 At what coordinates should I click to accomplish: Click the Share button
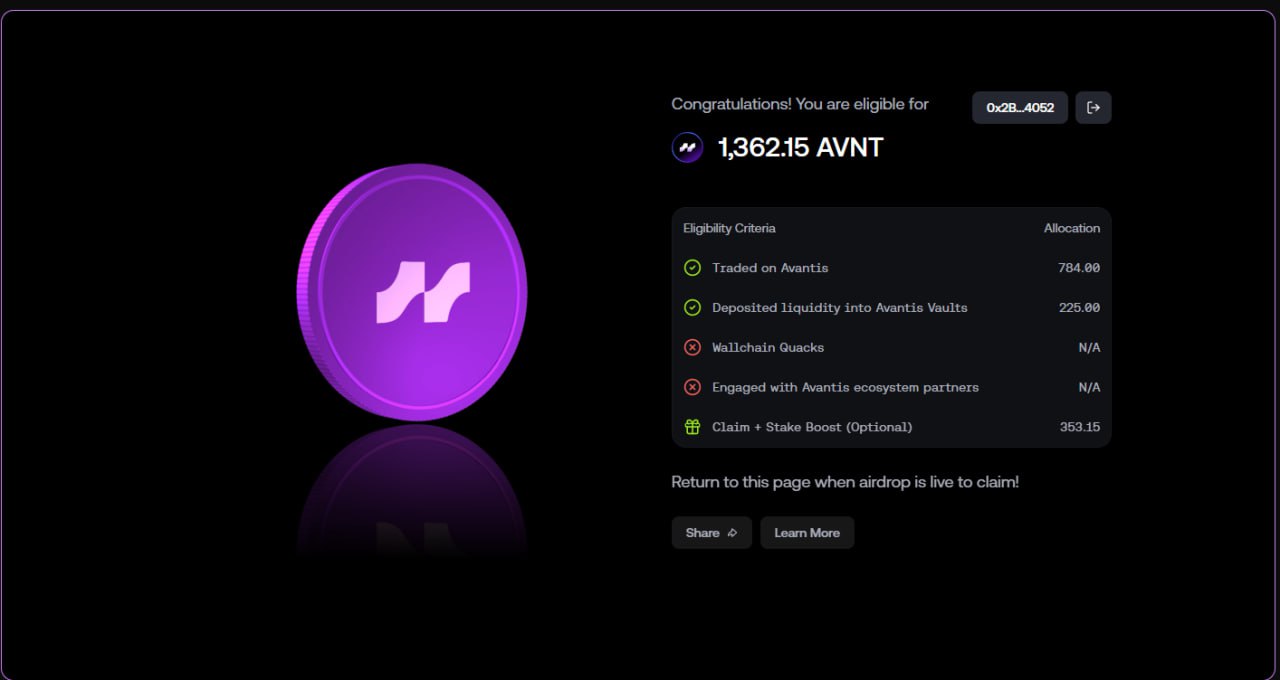click(712, 533)
